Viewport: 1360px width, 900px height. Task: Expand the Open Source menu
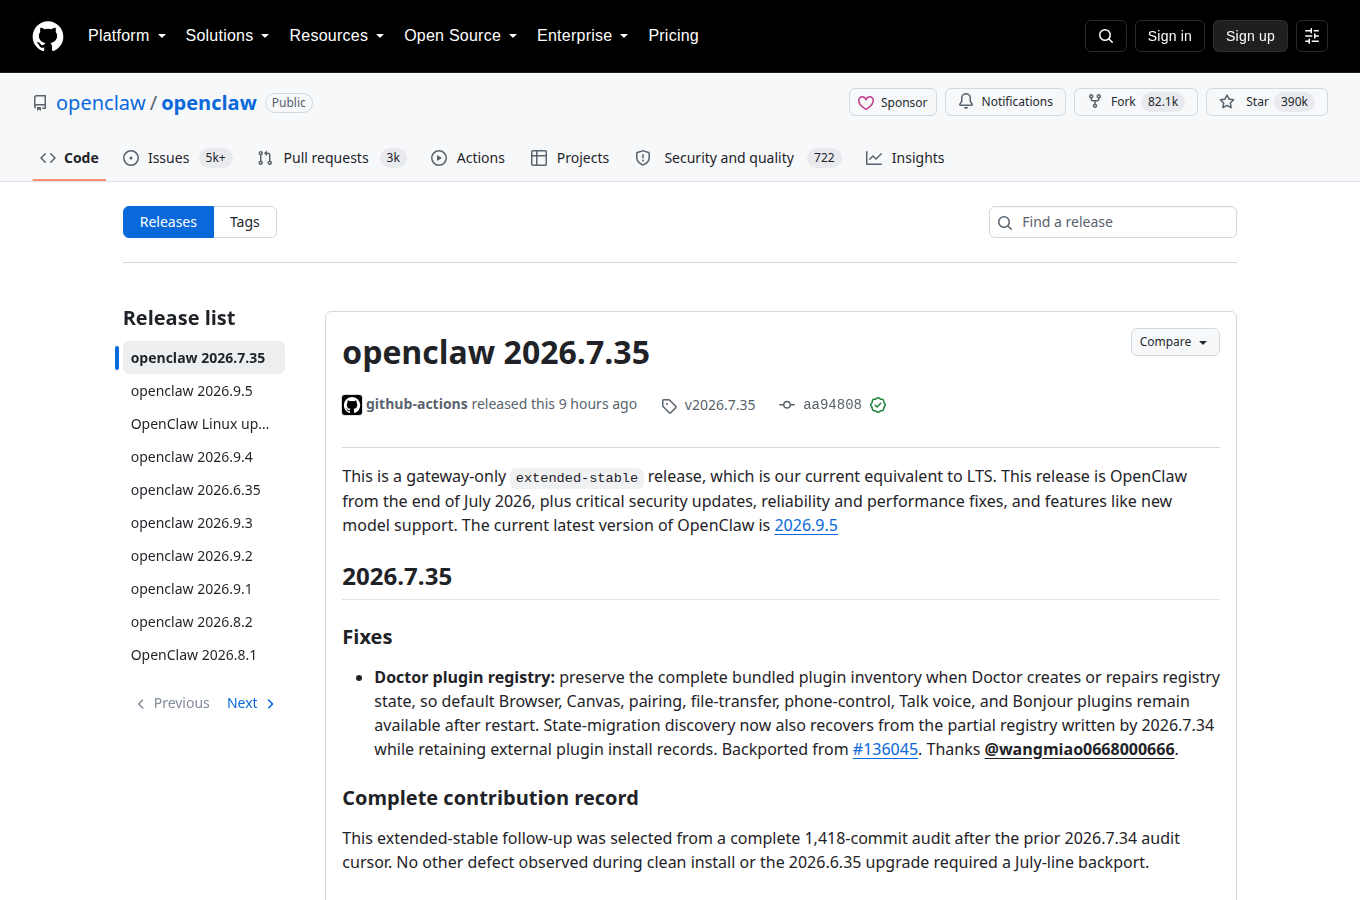coord(461,36)
